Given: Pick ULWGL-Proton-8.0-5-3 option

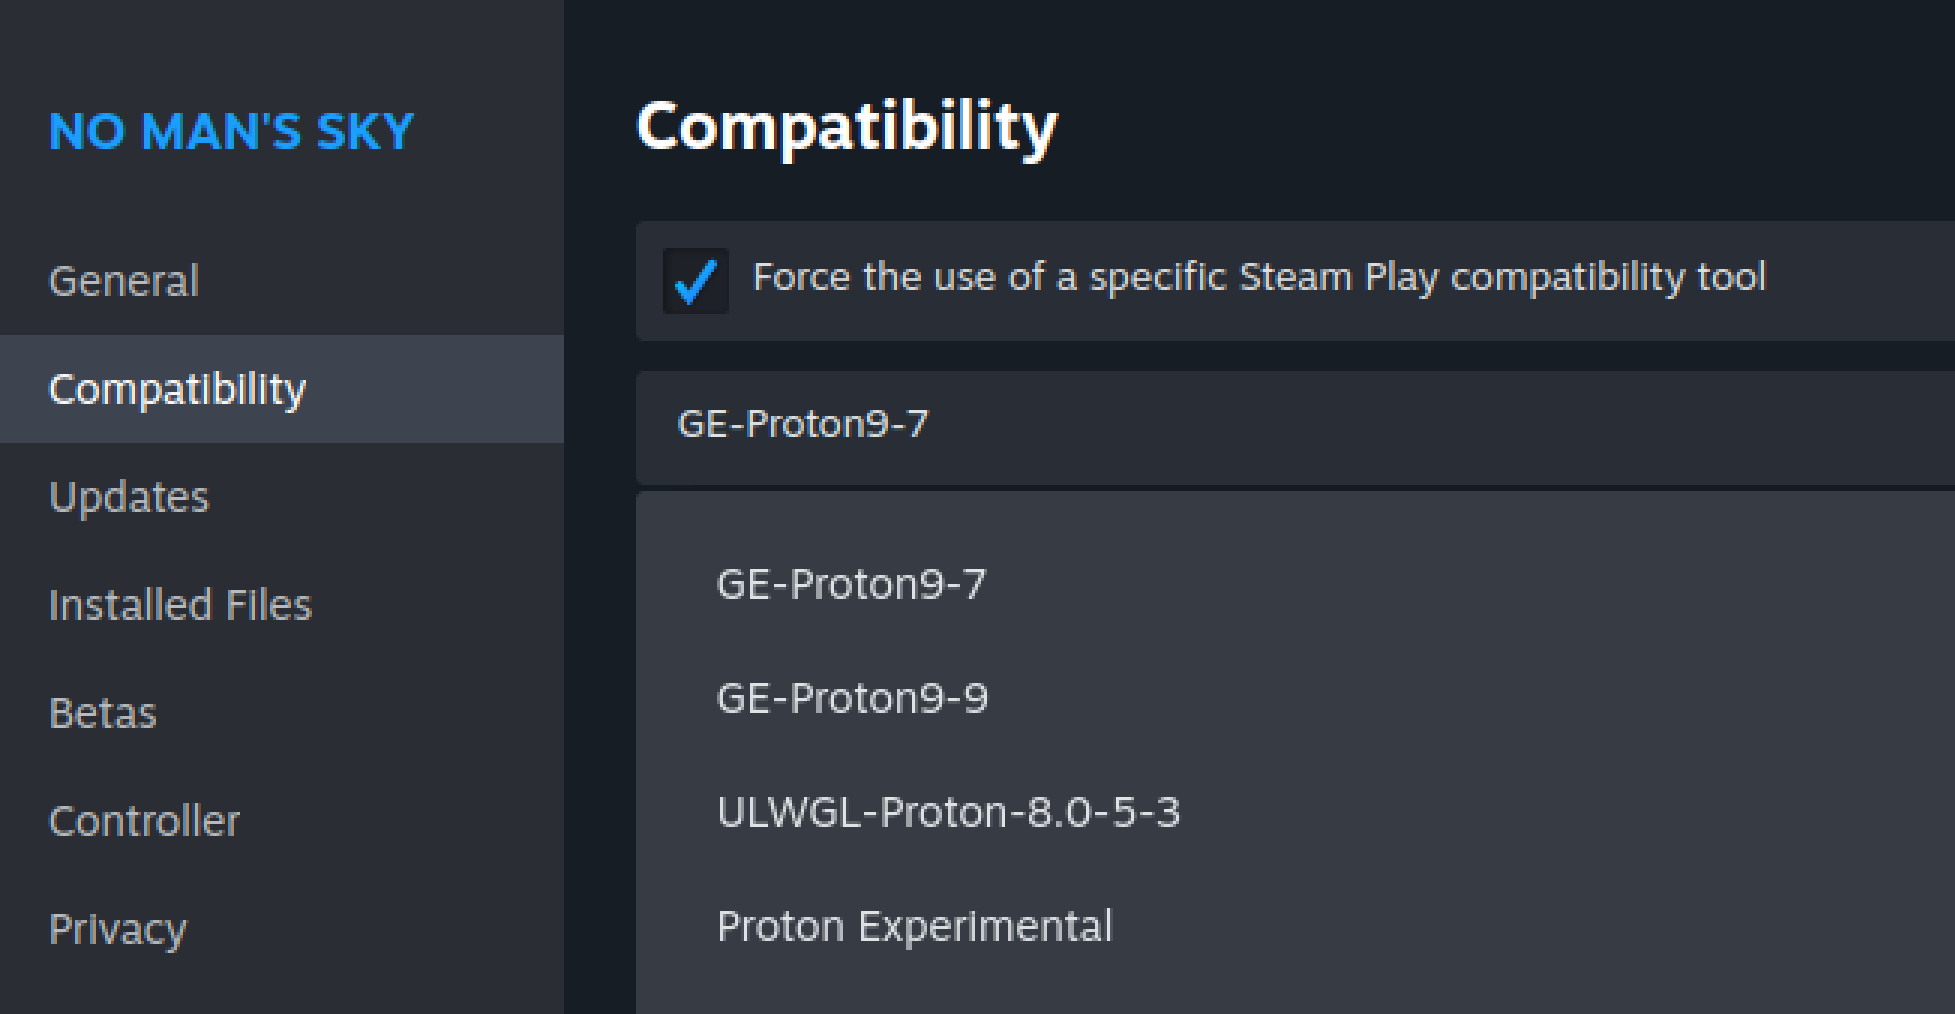Looking at the screenshot, I should click(x=948, y=812).
